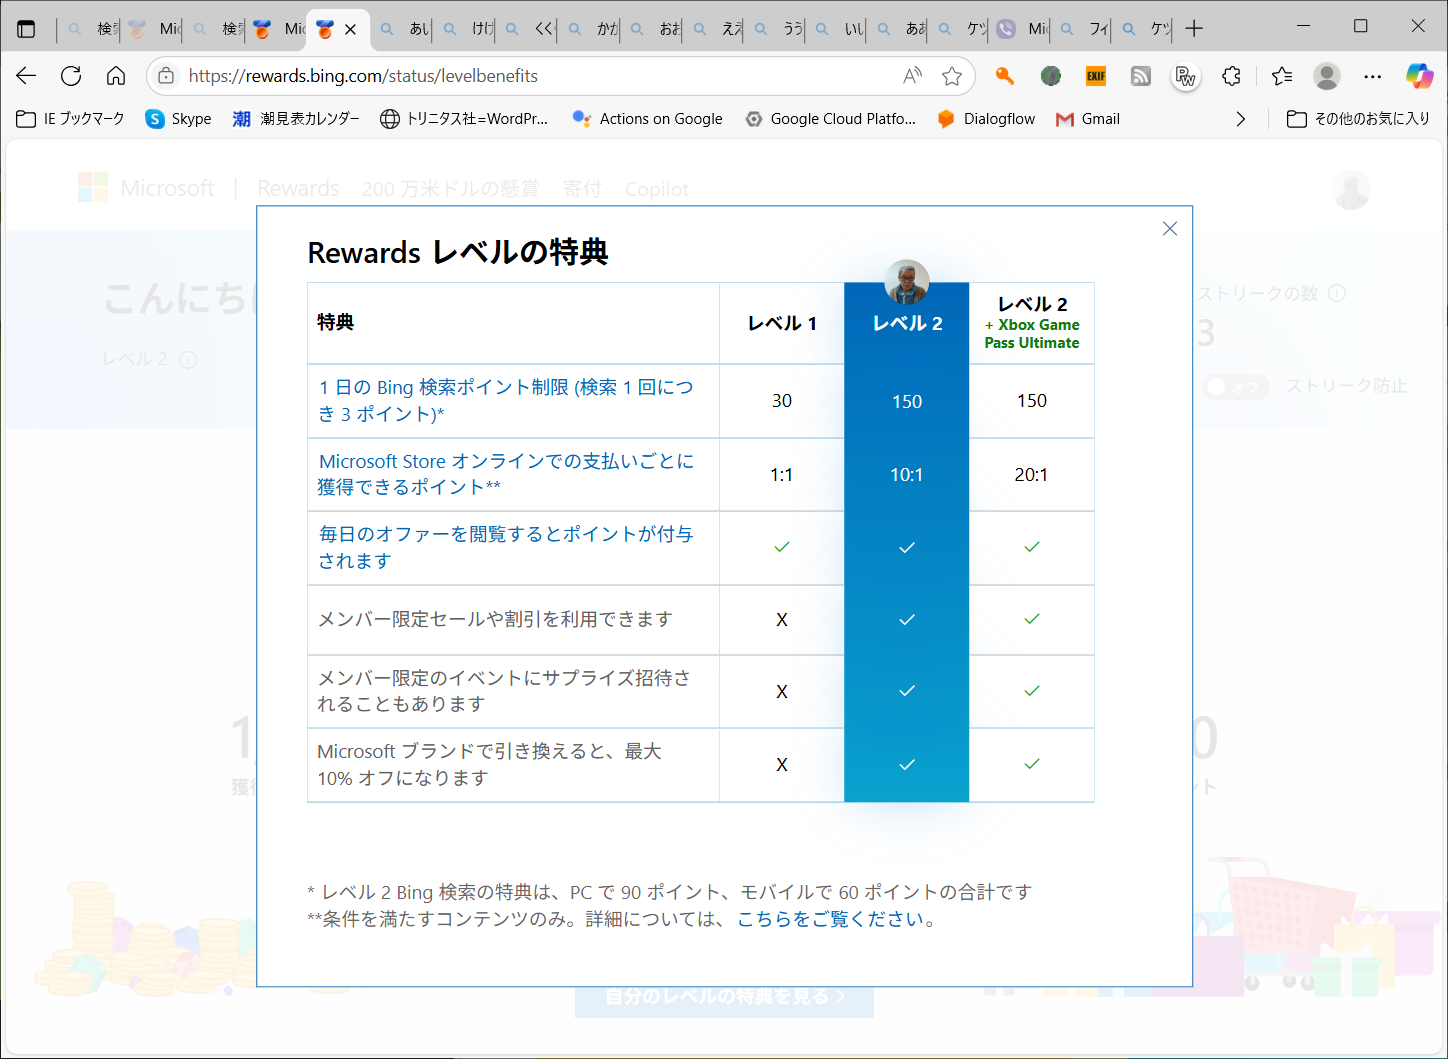1448x1059 pixels.
Task: Switch to the ええ search tab
Action: click(x=715, y=29)
